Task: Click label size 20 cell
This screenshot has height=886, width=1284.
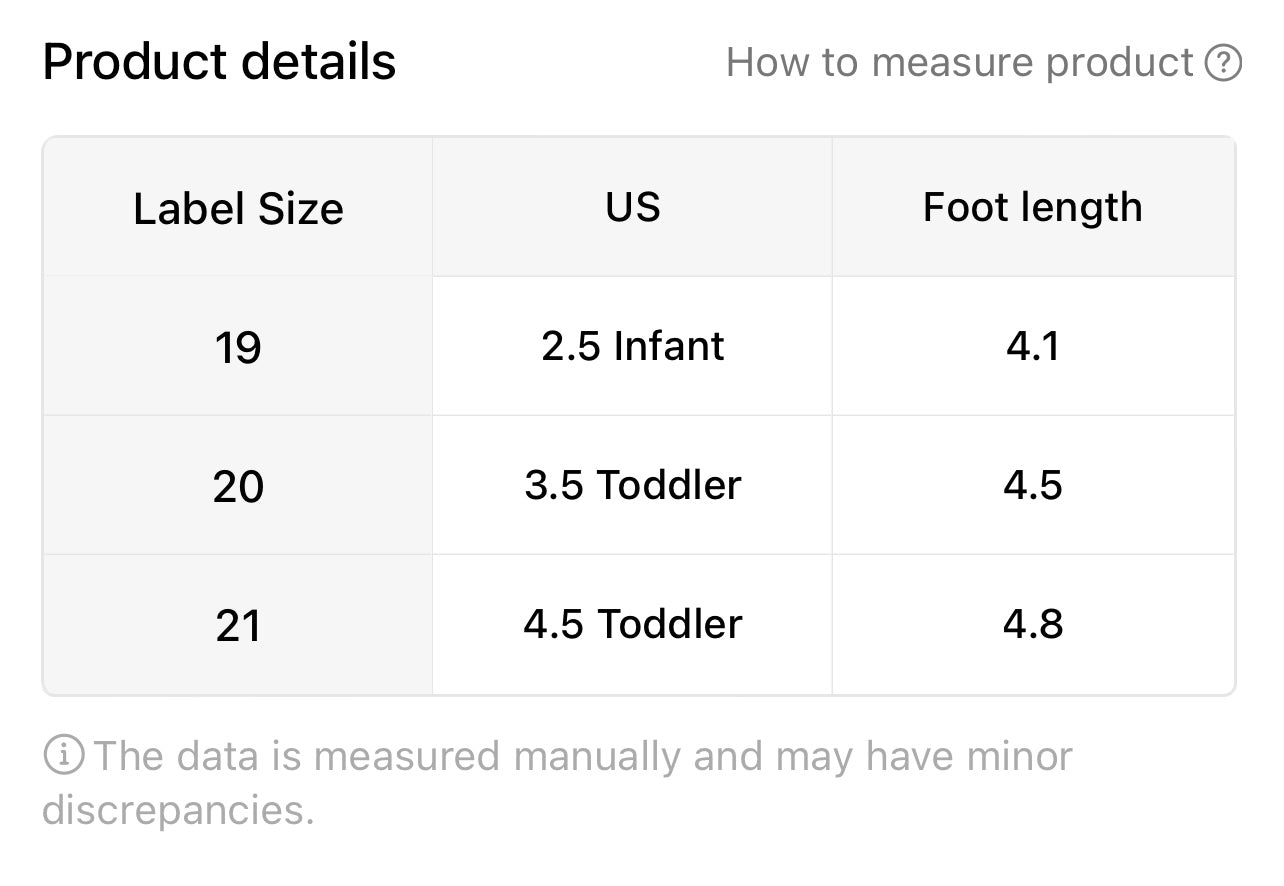Action: [x=238, y=486]
